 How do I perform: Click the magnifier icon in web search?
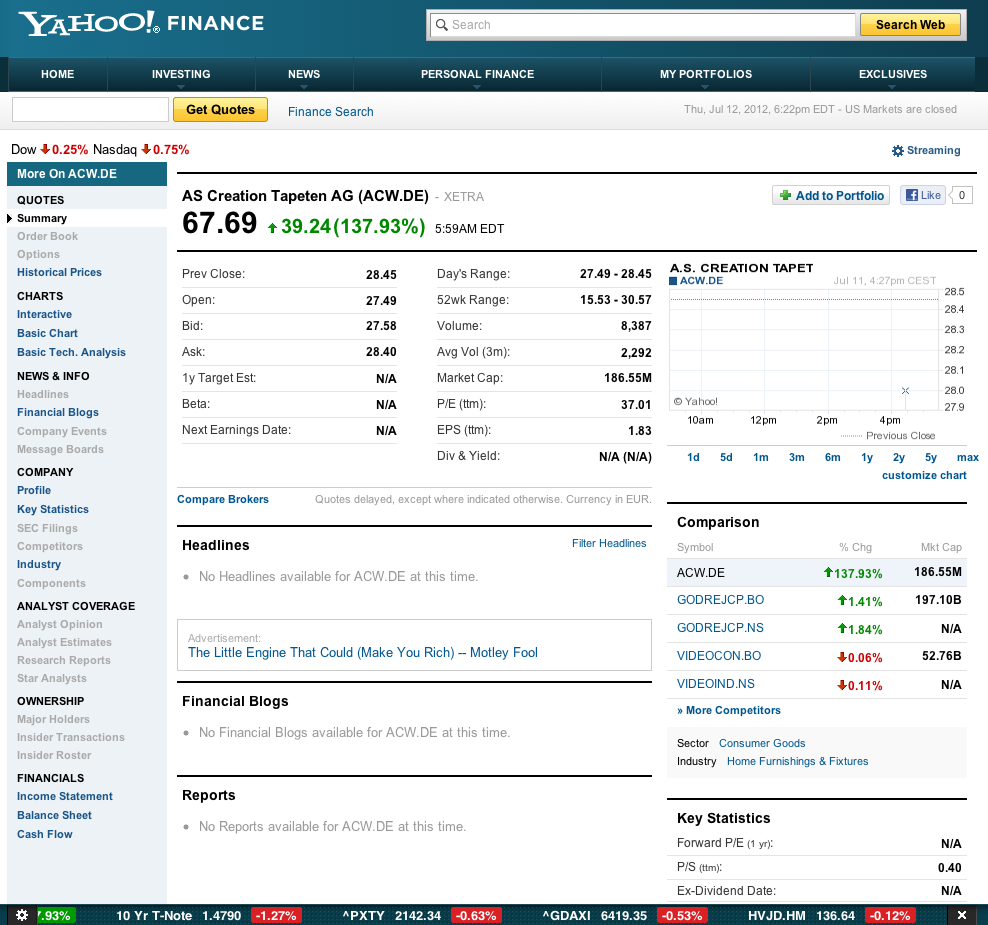pyautogui.click(x=442, y=25)
